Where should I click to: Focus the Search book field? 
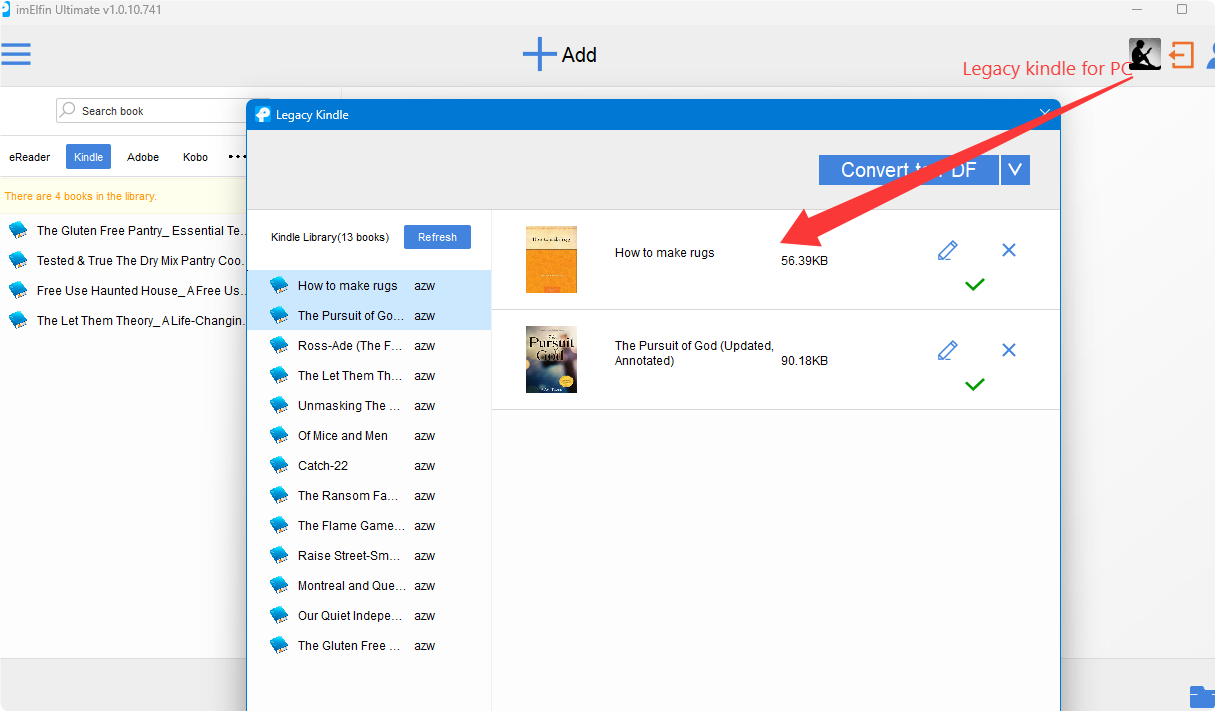[x=152, y=110]
